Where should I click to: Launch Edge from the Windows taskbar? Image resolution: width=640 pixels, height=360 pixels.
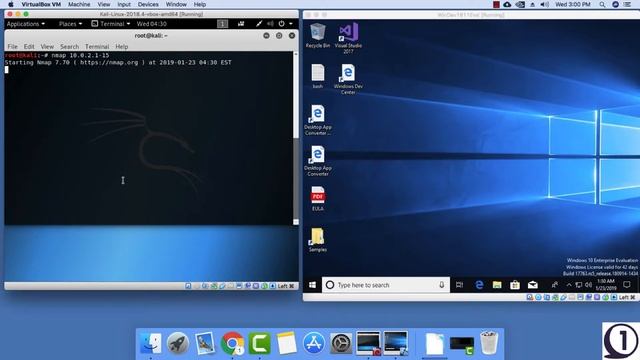[479, 285]
